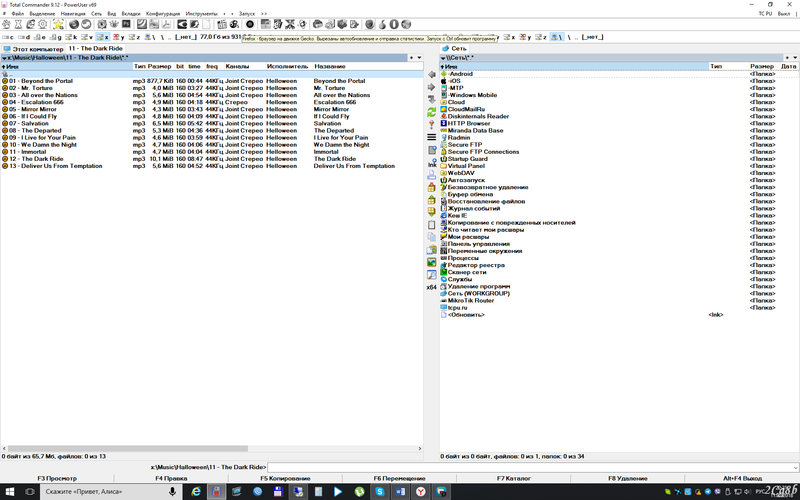Screen dimensions: 800x500
Task: Click the x64 label in middle bar
Action: (432, 287)
